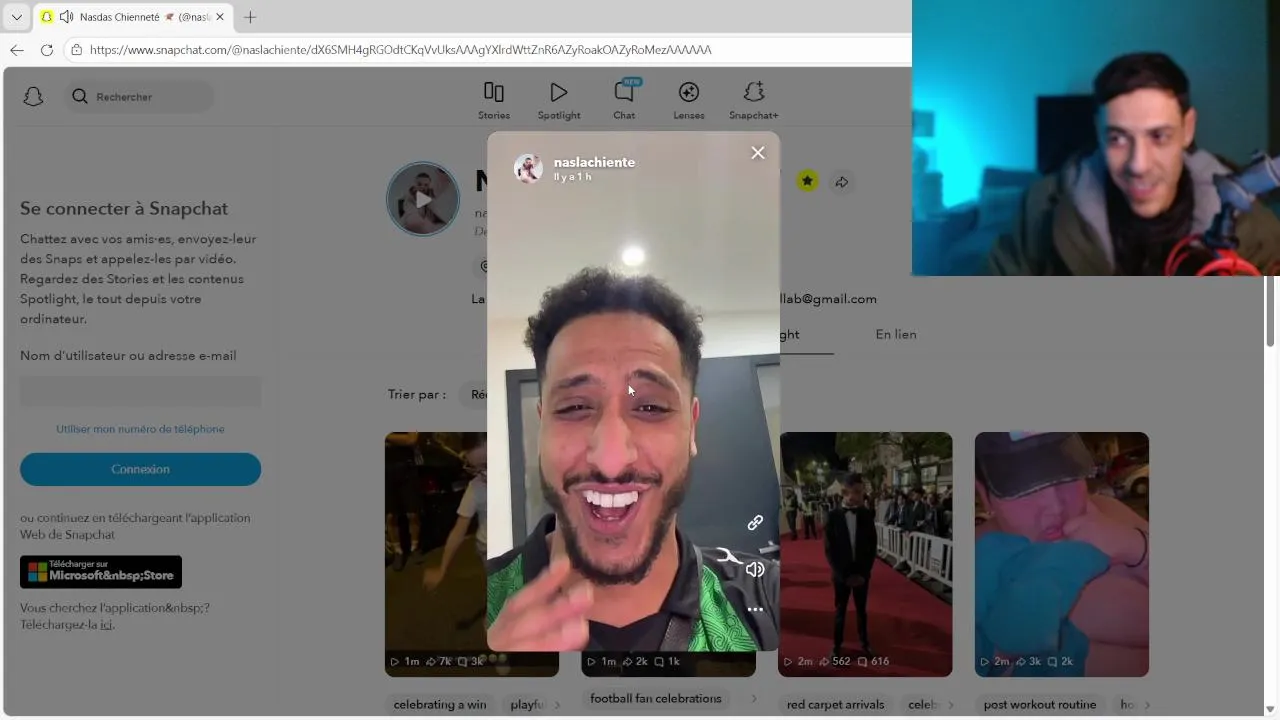1280x720 pixels.
Task: Open the tab search dropdown arrow
Action: 16,17
